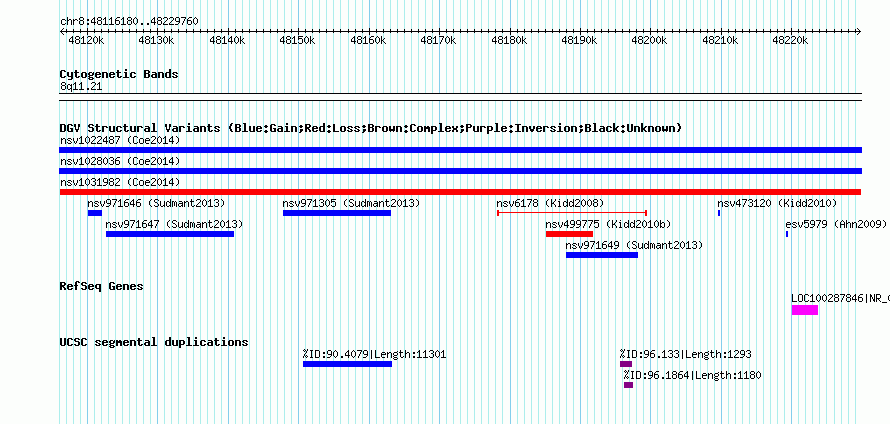890x424 pixels.
Task: Click the purple duplication bar with length 1293
Action: [x=625, y=364]
